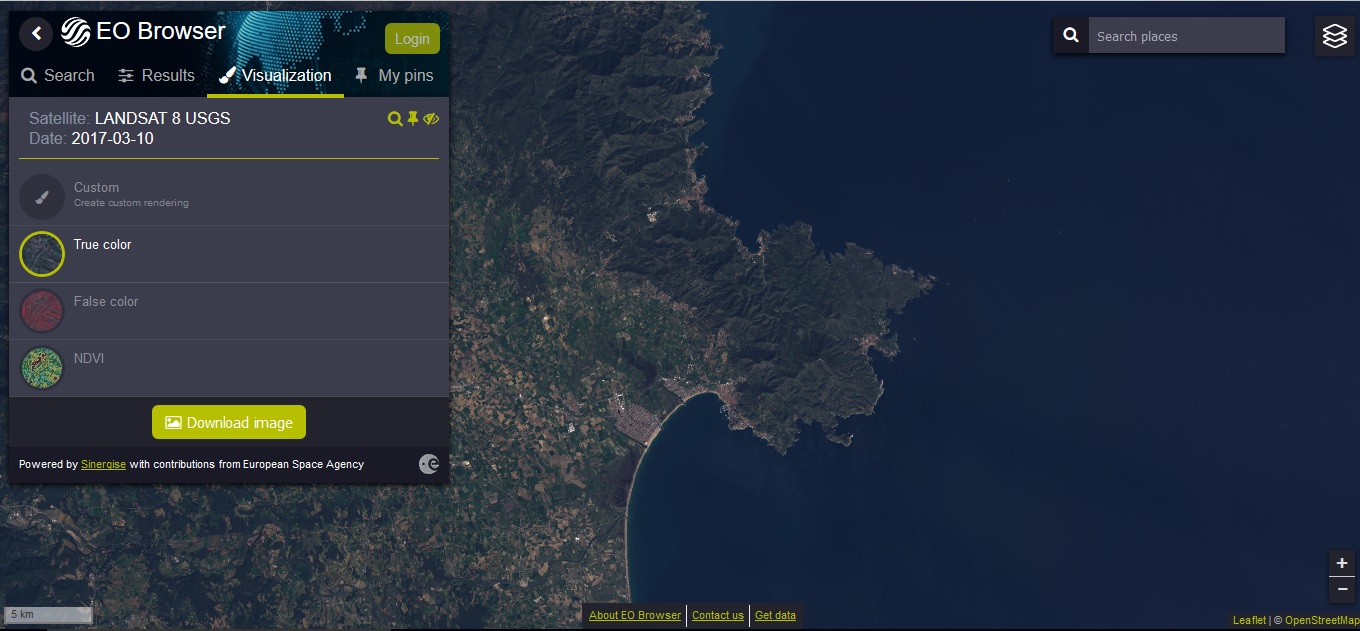The width and height of the screenshot is (1360, 631).
Task: Open the My pins tab
Action: (x=405, y=75)
